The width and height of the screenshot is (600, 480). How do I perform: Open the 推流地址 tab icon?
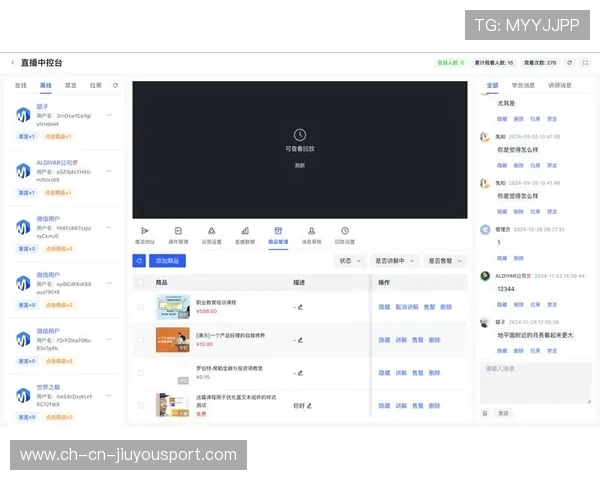pyautogui.click(x=145, y=230)
